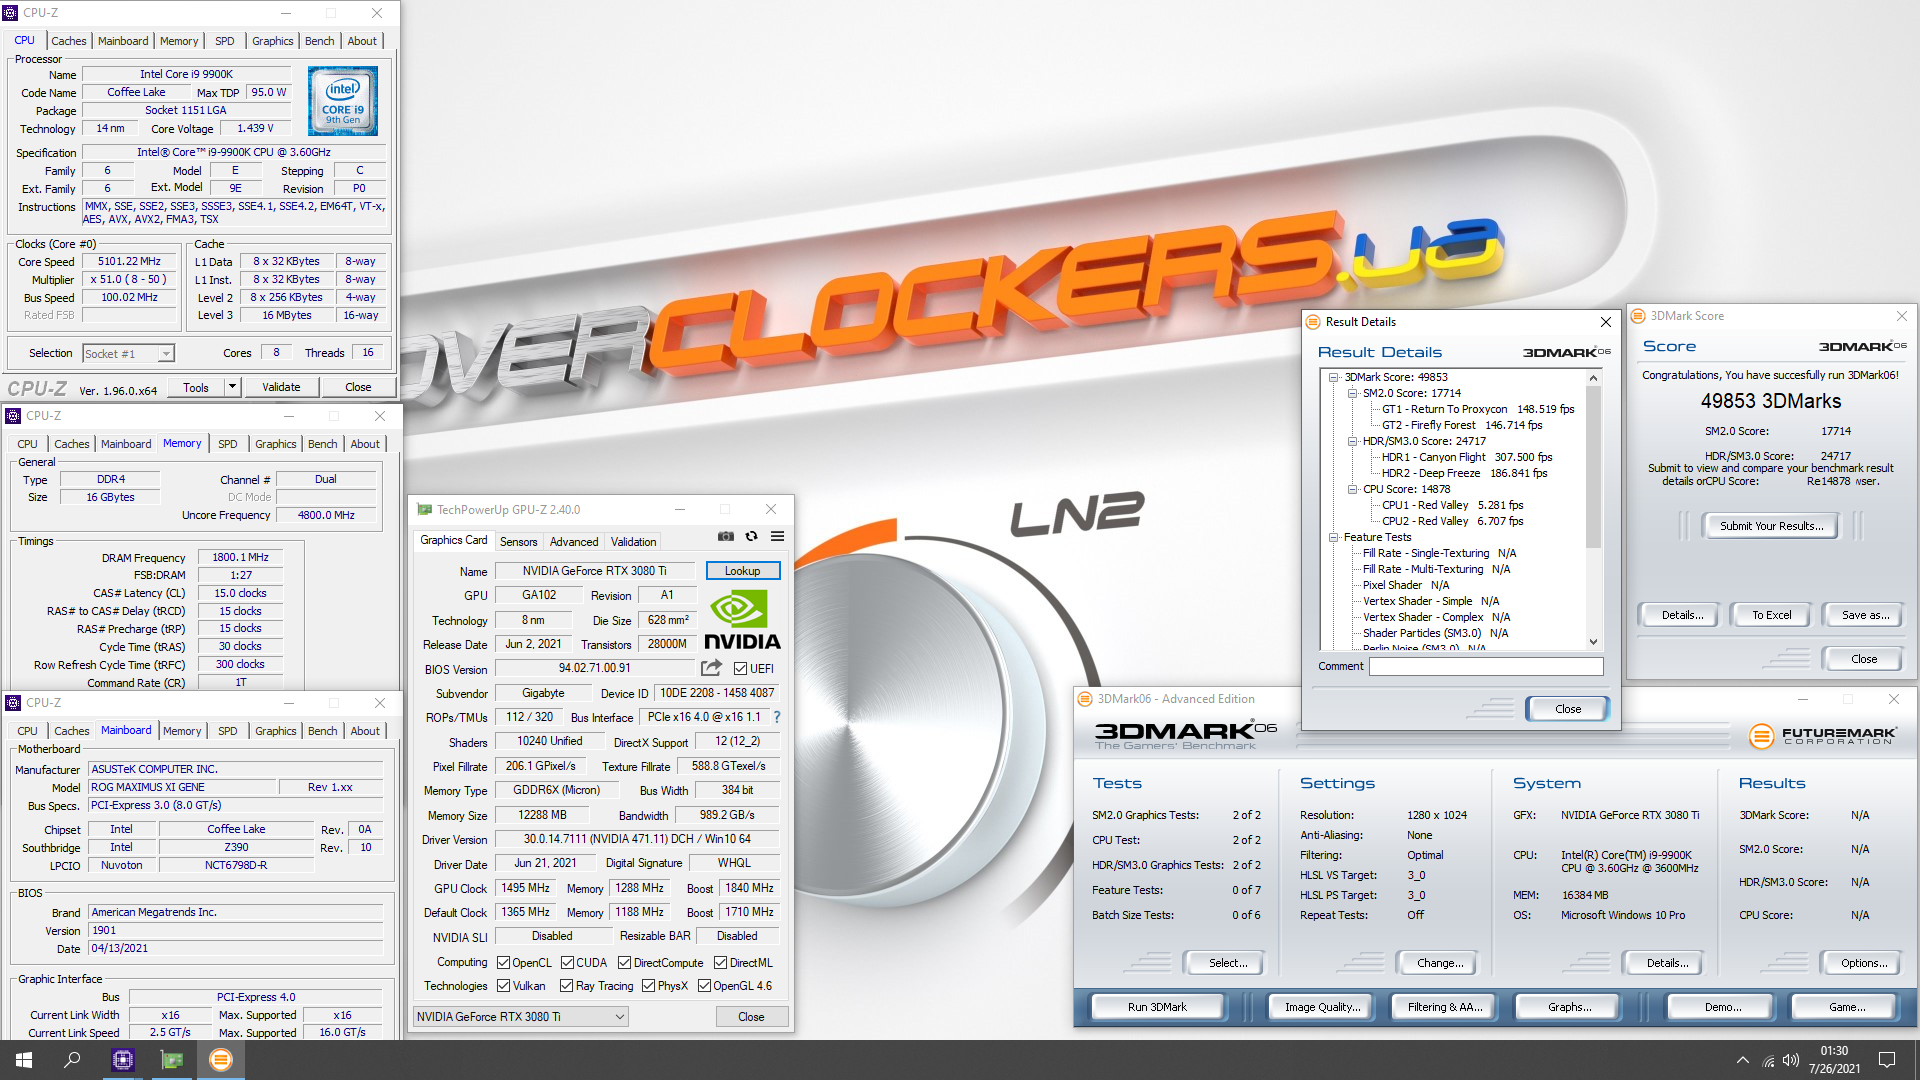Open taskbar search magnifier
Image resolution: width=1920 pixels, height=1080 pixels.
72,1060
